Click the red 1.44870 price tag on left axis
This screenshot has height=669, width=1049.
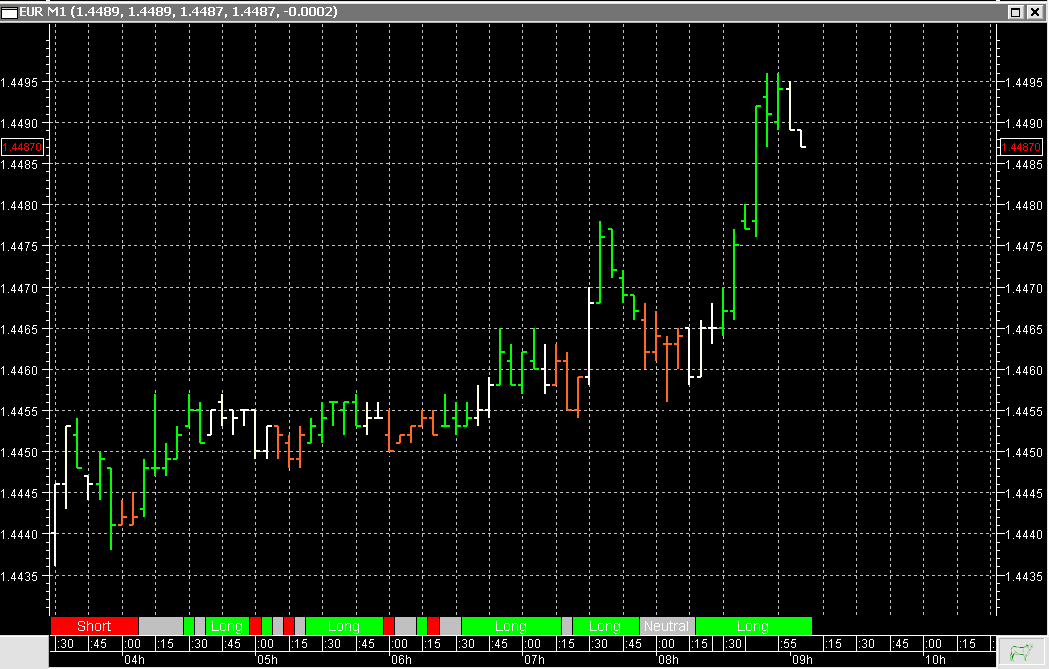click(x=23, y=147)
